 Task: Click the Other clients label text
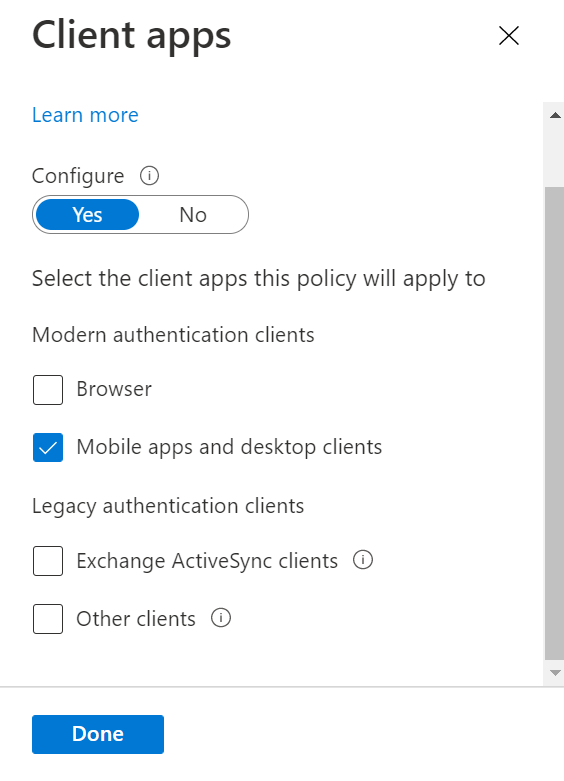tap(136, 619)
